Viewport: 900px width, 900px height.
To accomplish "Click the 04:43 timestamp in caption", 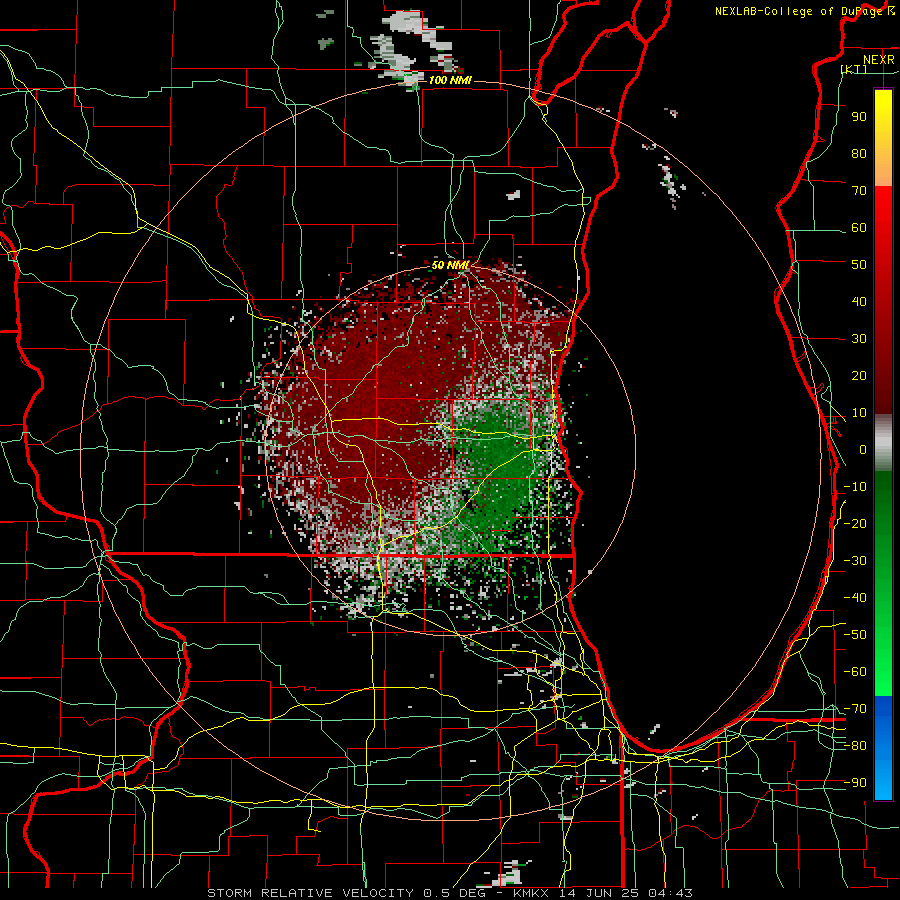I will point(670,893).
